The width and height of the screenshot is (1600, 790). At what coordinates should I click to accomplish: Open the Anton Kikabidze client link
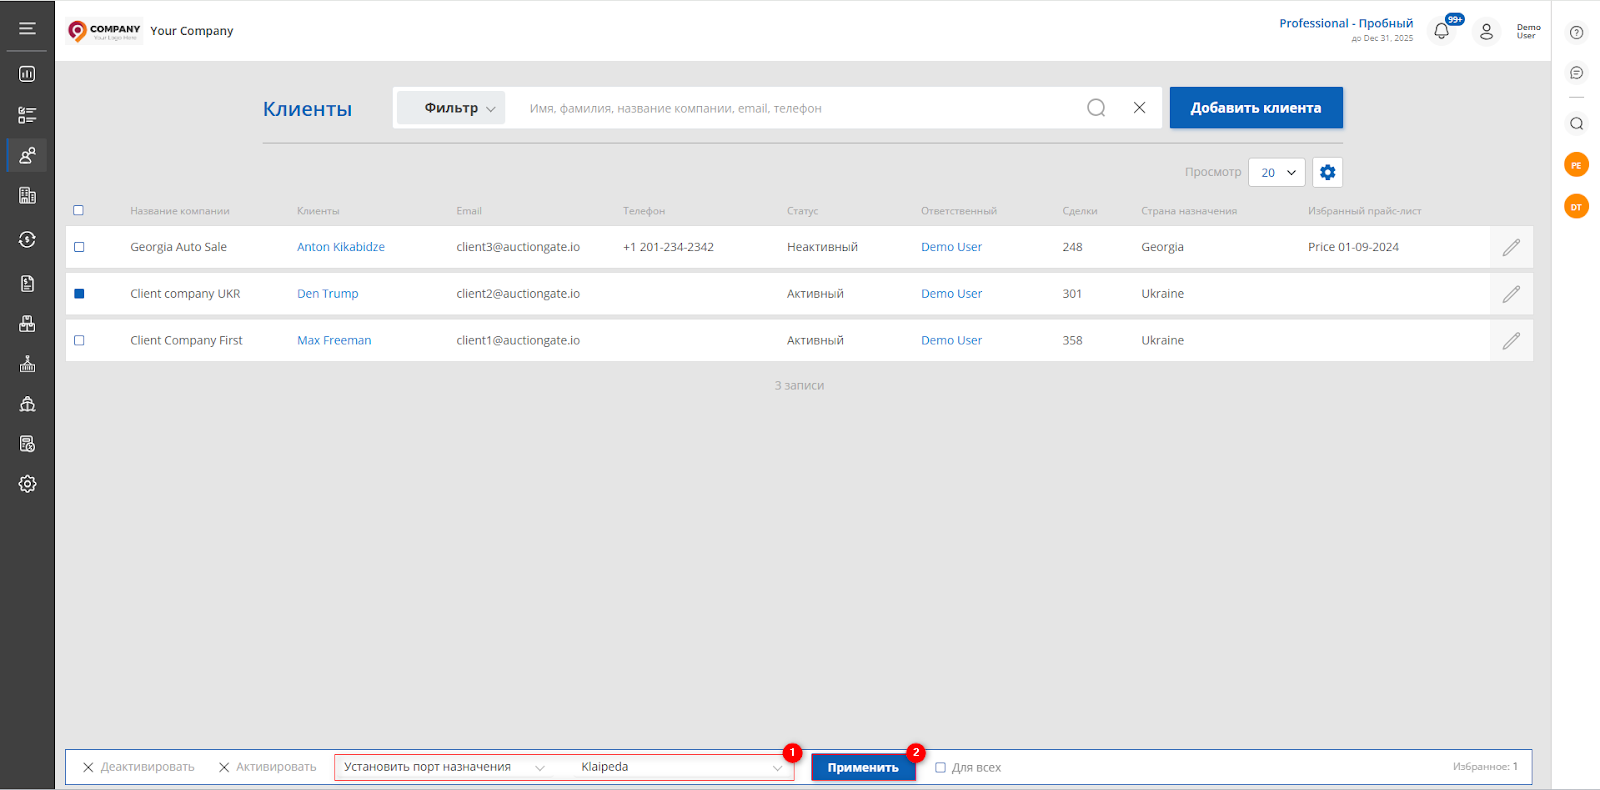coord(341,247)
